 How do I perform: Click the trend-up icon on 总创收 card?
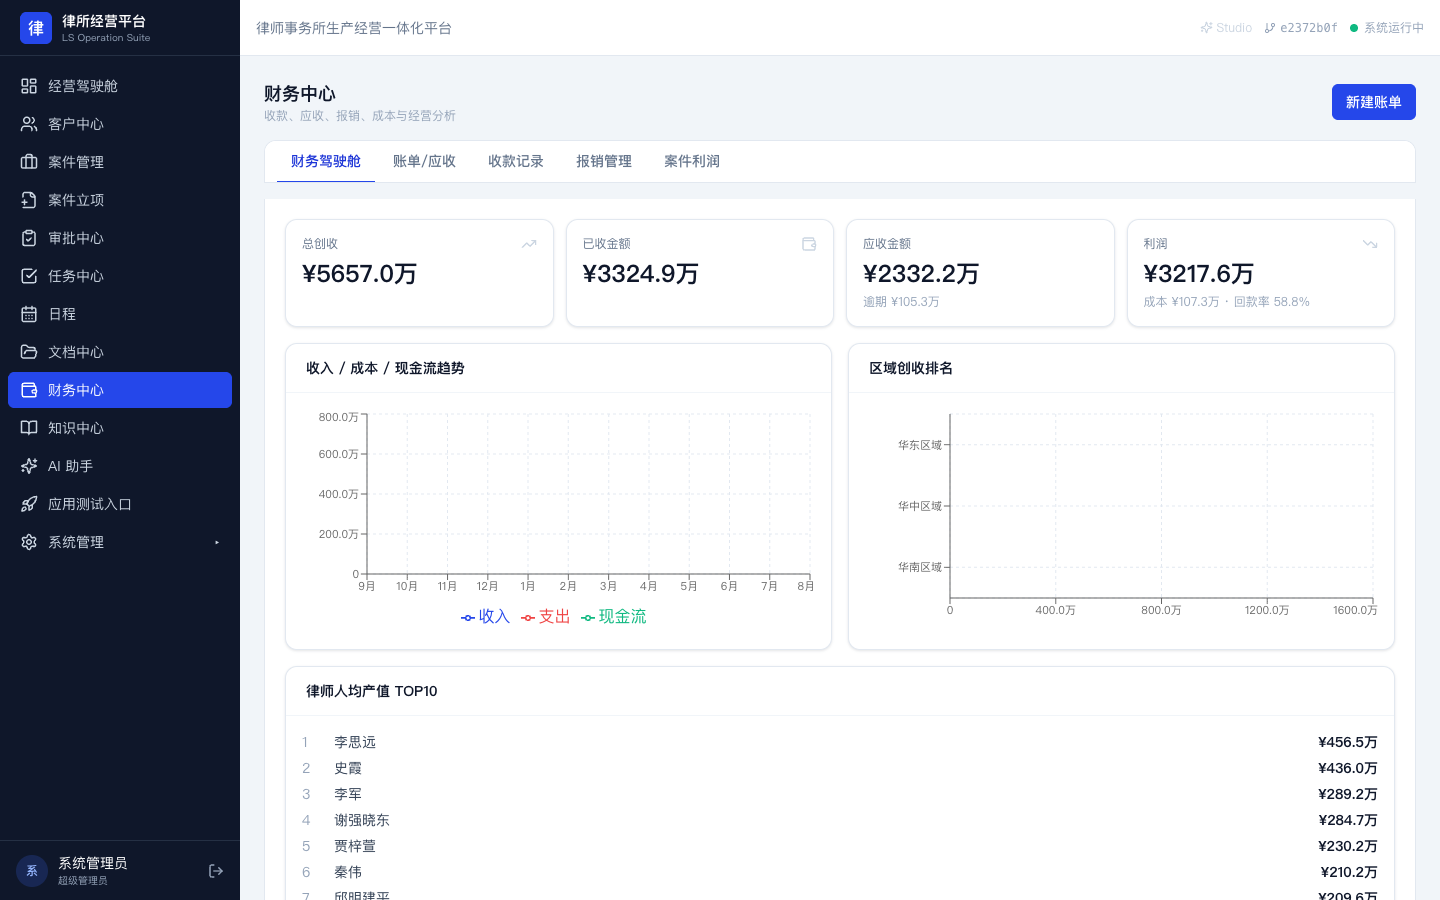pos(529,244)
